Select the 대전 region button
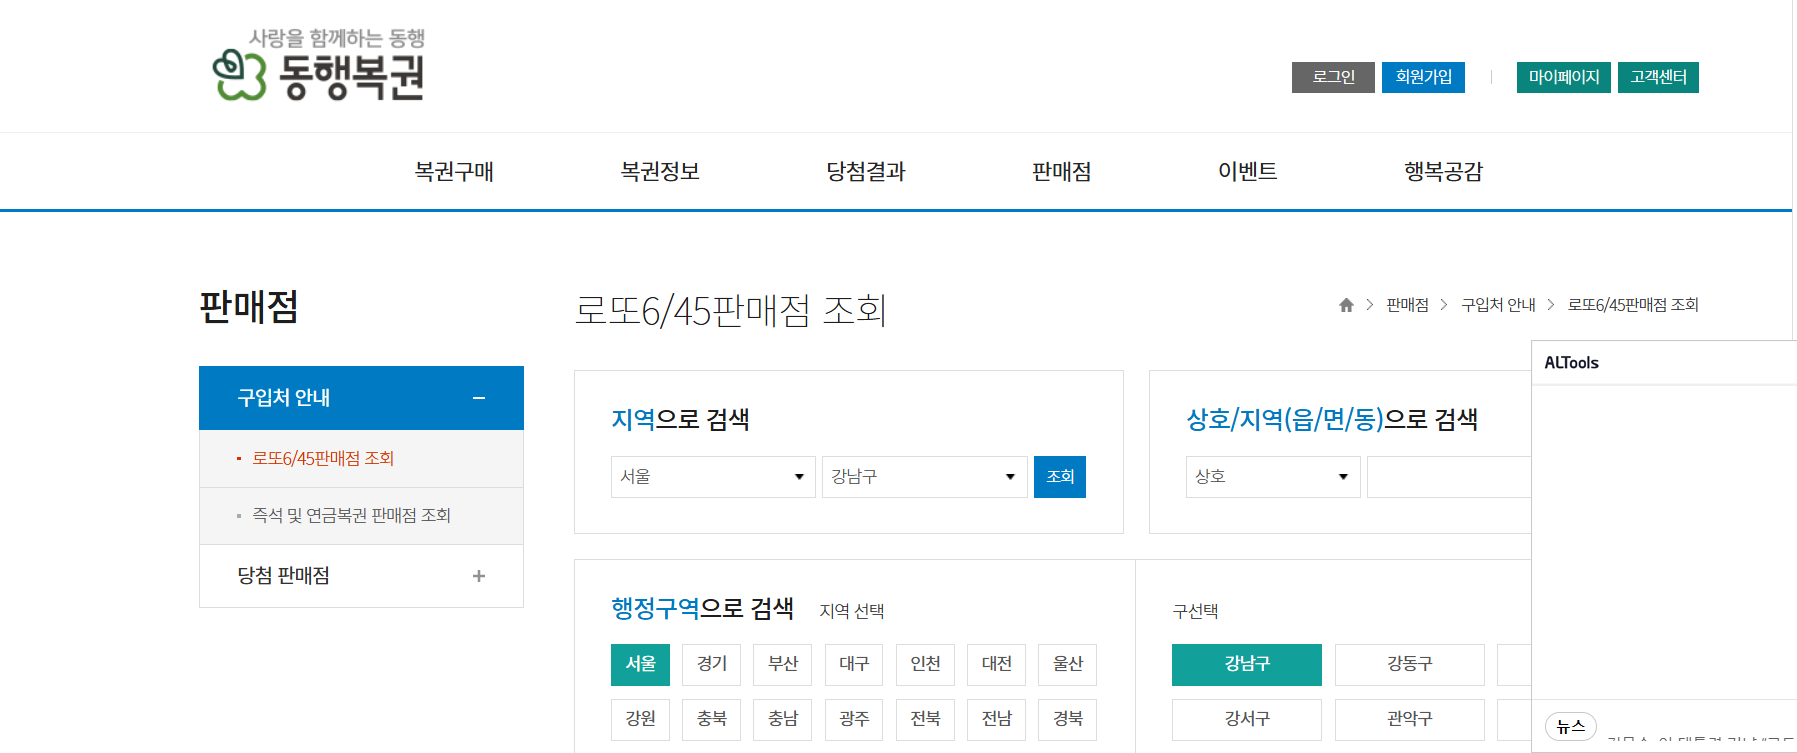Screen dimensions: 1797x753 point(997,664)
